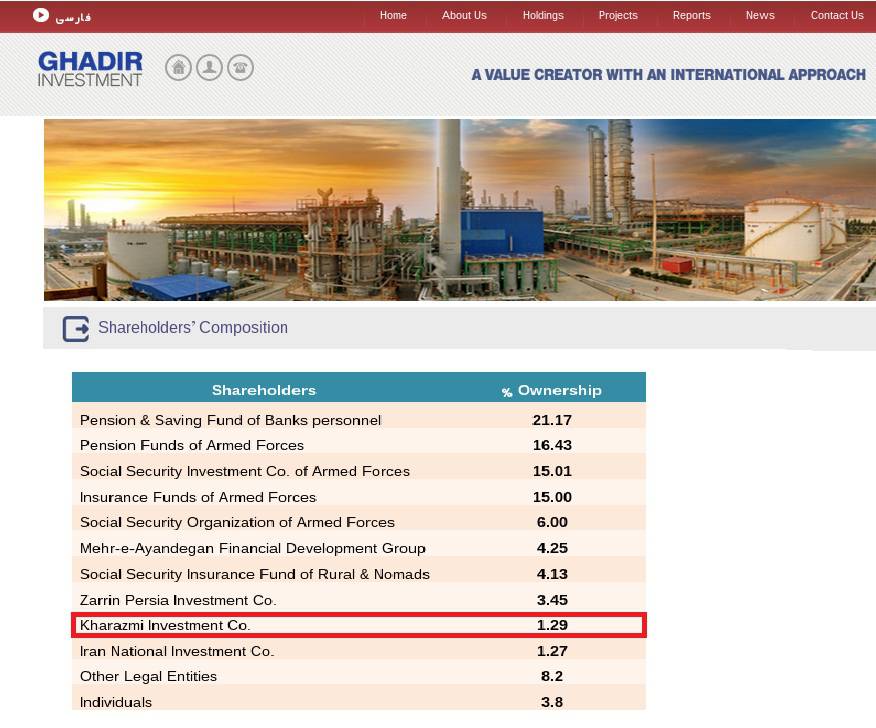Select the 15.00 ownership value
876x728 pixels.
[x=552, y=497]
